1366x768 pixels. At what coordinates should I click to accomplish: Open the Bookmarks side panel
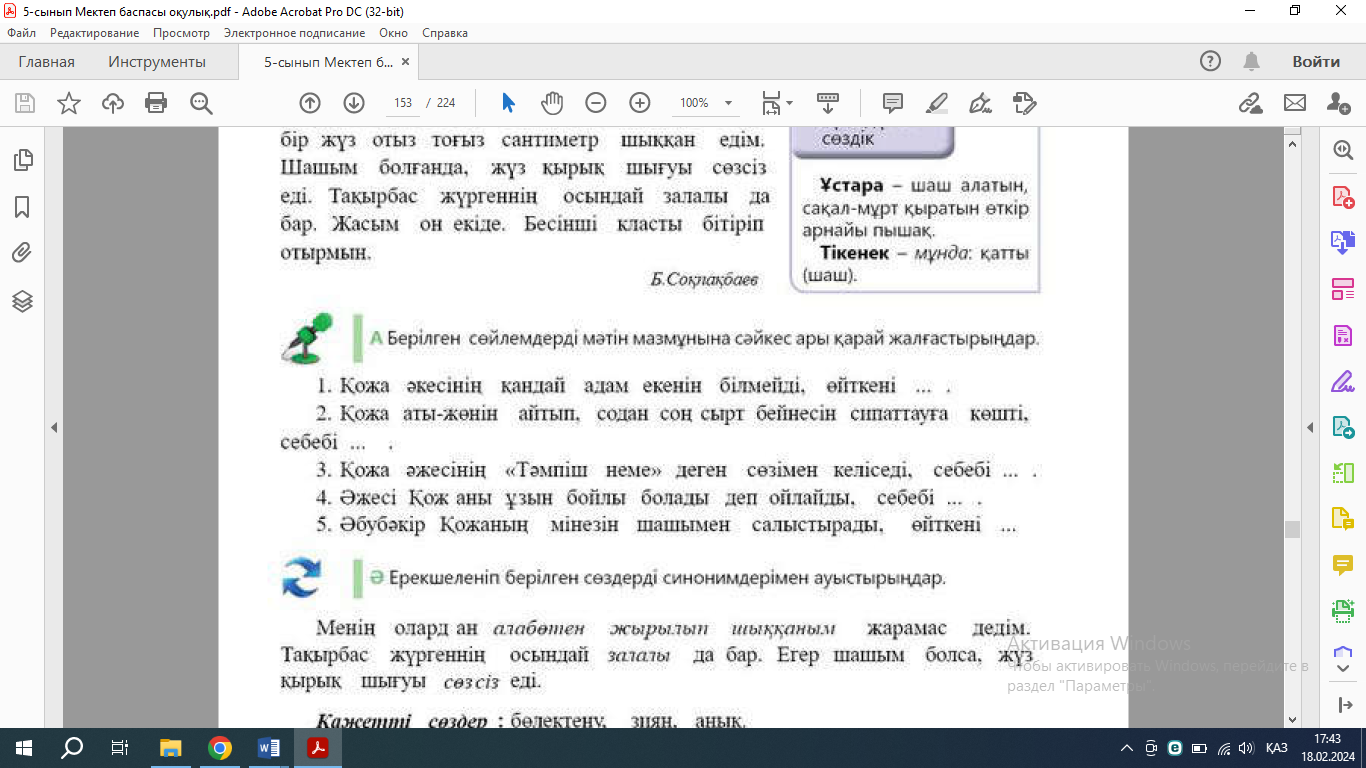[22, 207]
